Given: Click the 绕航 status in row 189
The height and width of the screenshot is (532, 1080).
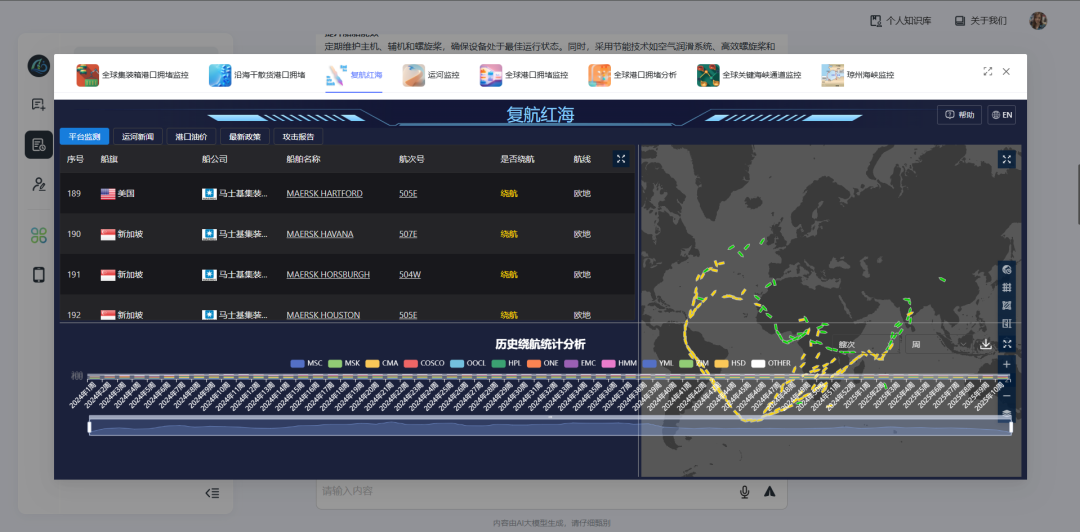Looking at the screenshot, I should click(509, 194).
